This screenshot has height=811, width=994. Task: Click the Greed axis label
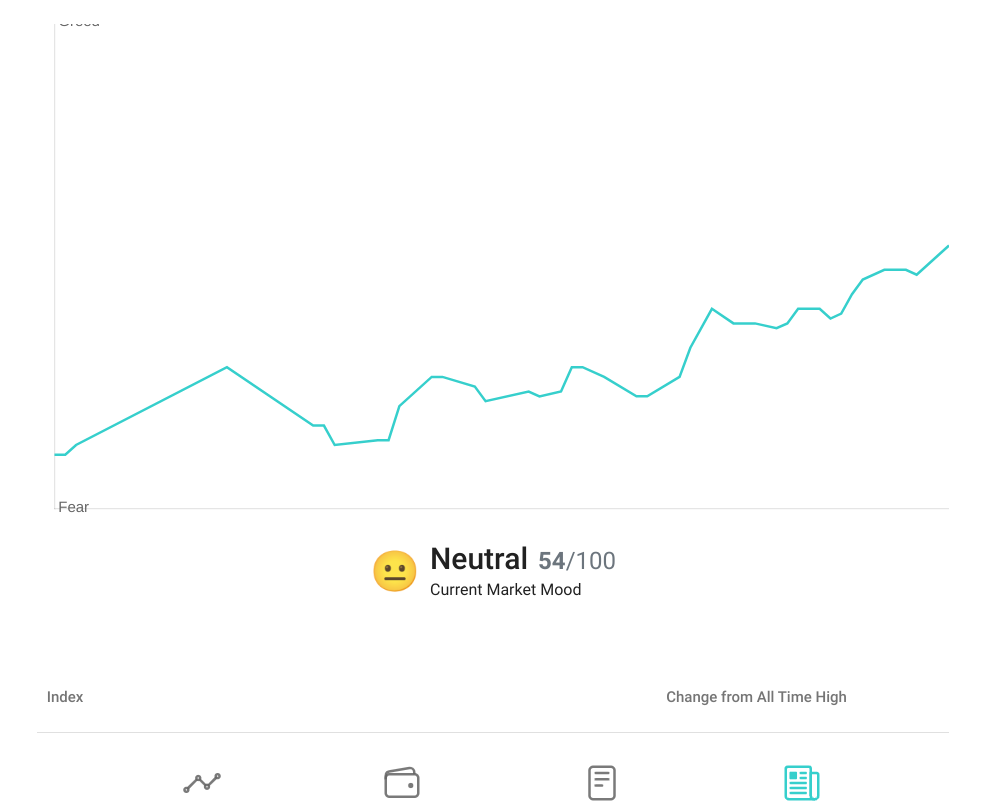(78, 21)
